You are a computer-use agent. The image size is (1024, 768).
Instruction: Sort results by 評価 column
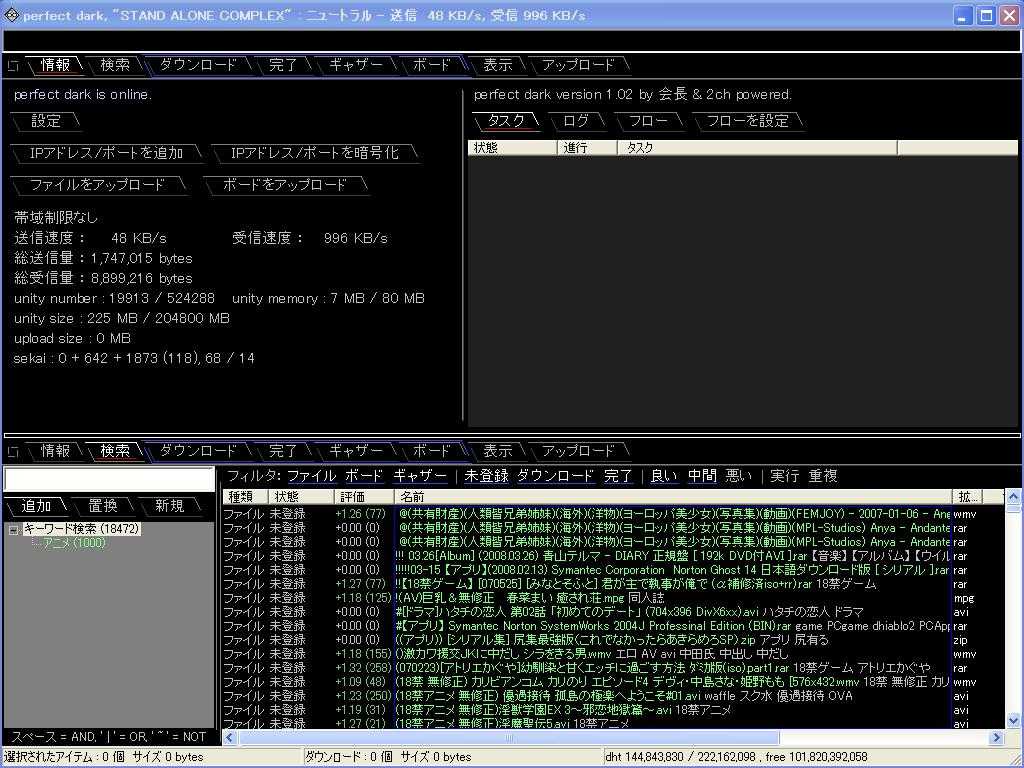click(364, 497)
